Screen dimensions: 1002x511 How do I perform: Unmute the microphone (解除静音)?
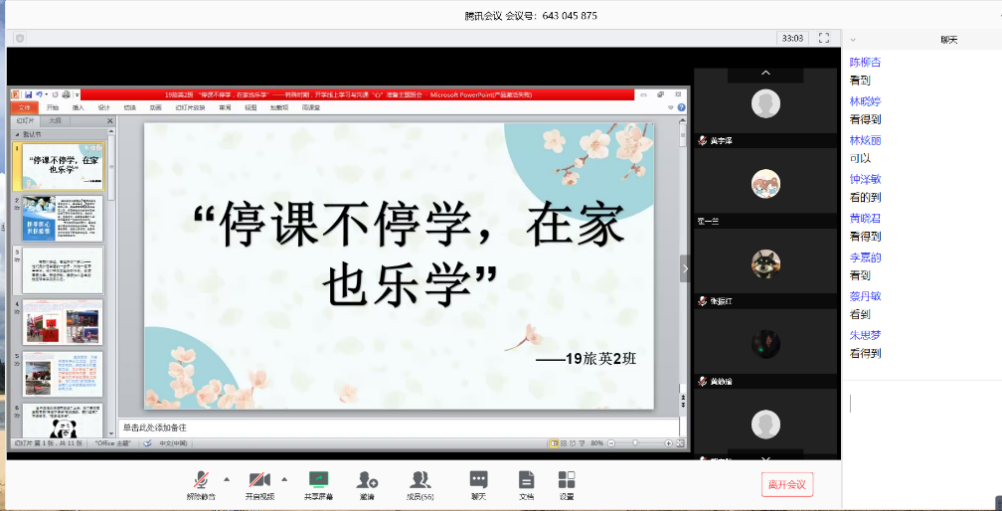coord(201,481)
